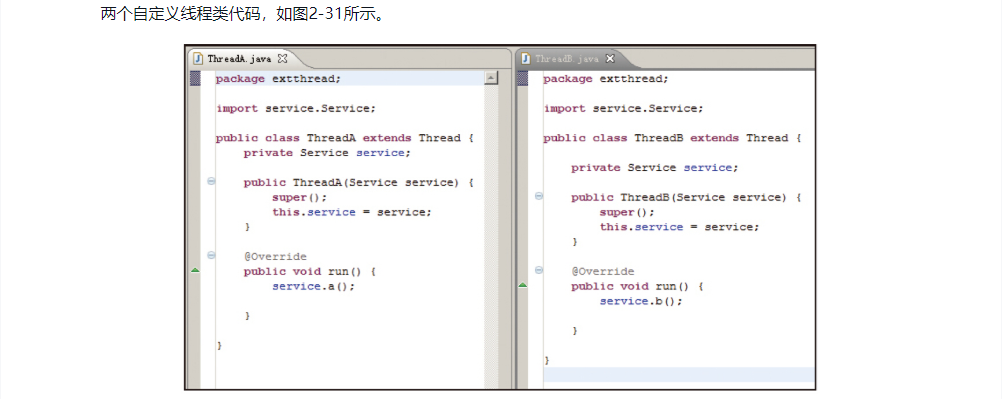The width and height of the screenshot is (1002, 399).
Task: Click the Java file icon on ThreadB.java tab
Action: (526, 58)
